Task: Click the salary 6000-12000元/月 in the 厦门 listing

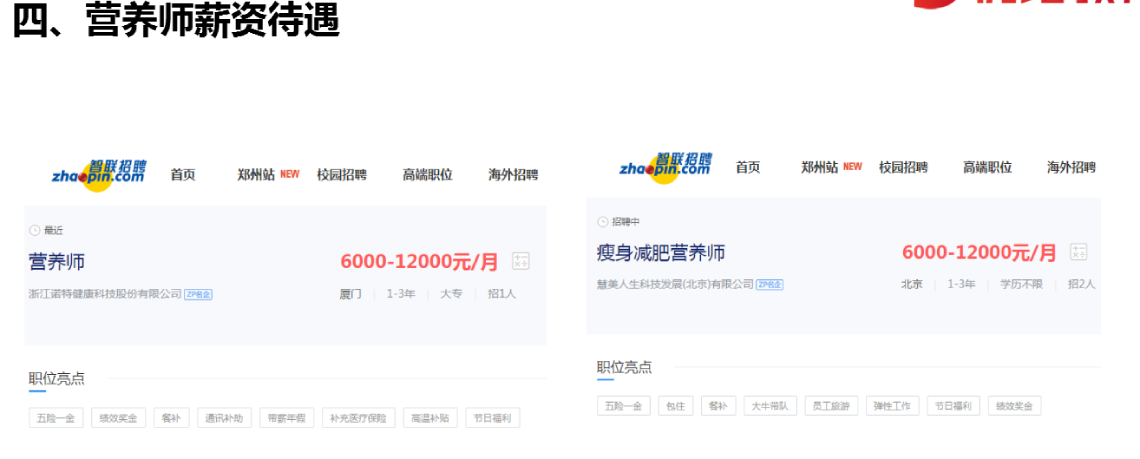Action: [x=419, y=262]
